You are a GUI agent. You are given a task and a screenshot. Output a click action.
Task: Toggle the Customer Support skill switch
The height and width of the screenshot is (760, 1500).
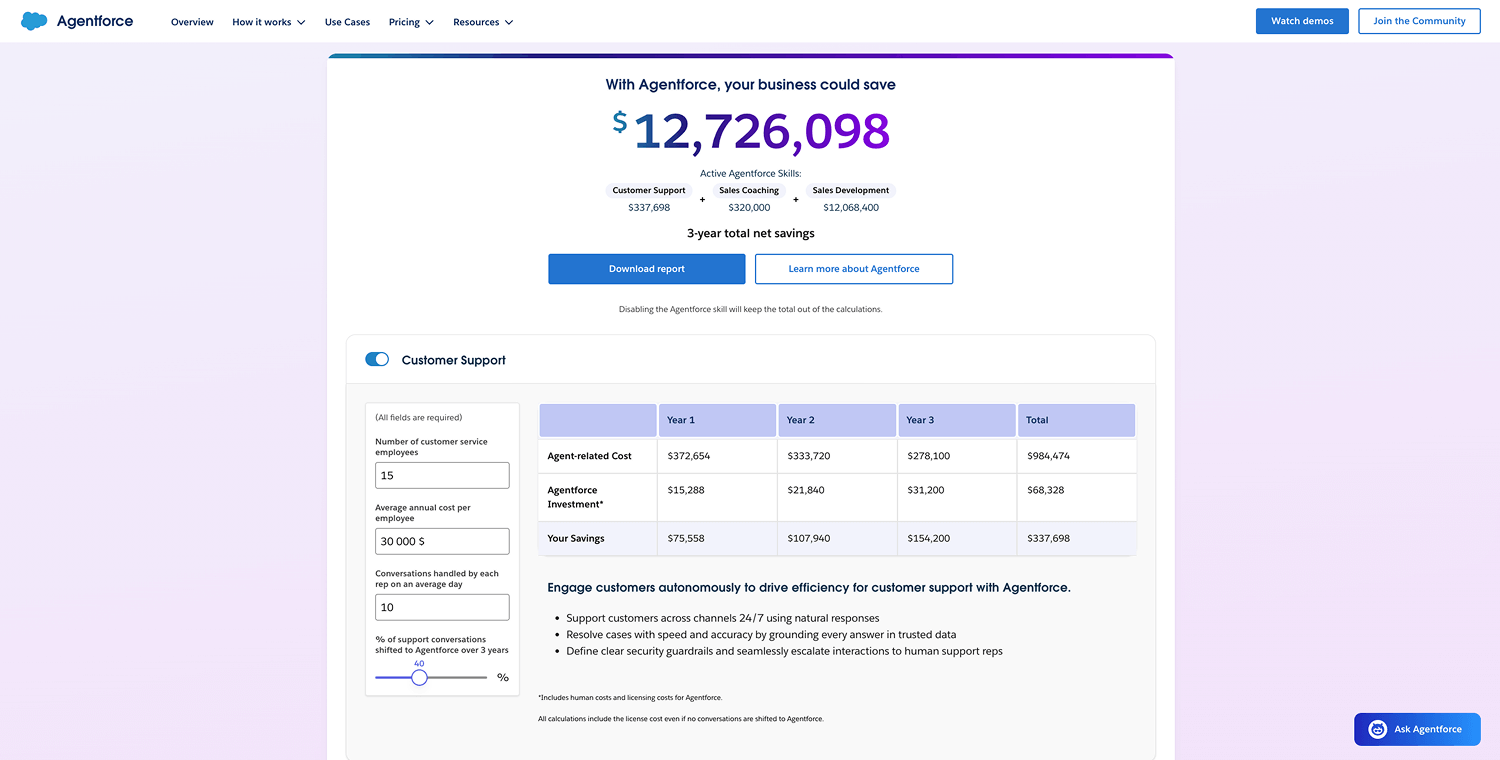tap(377, 359)
